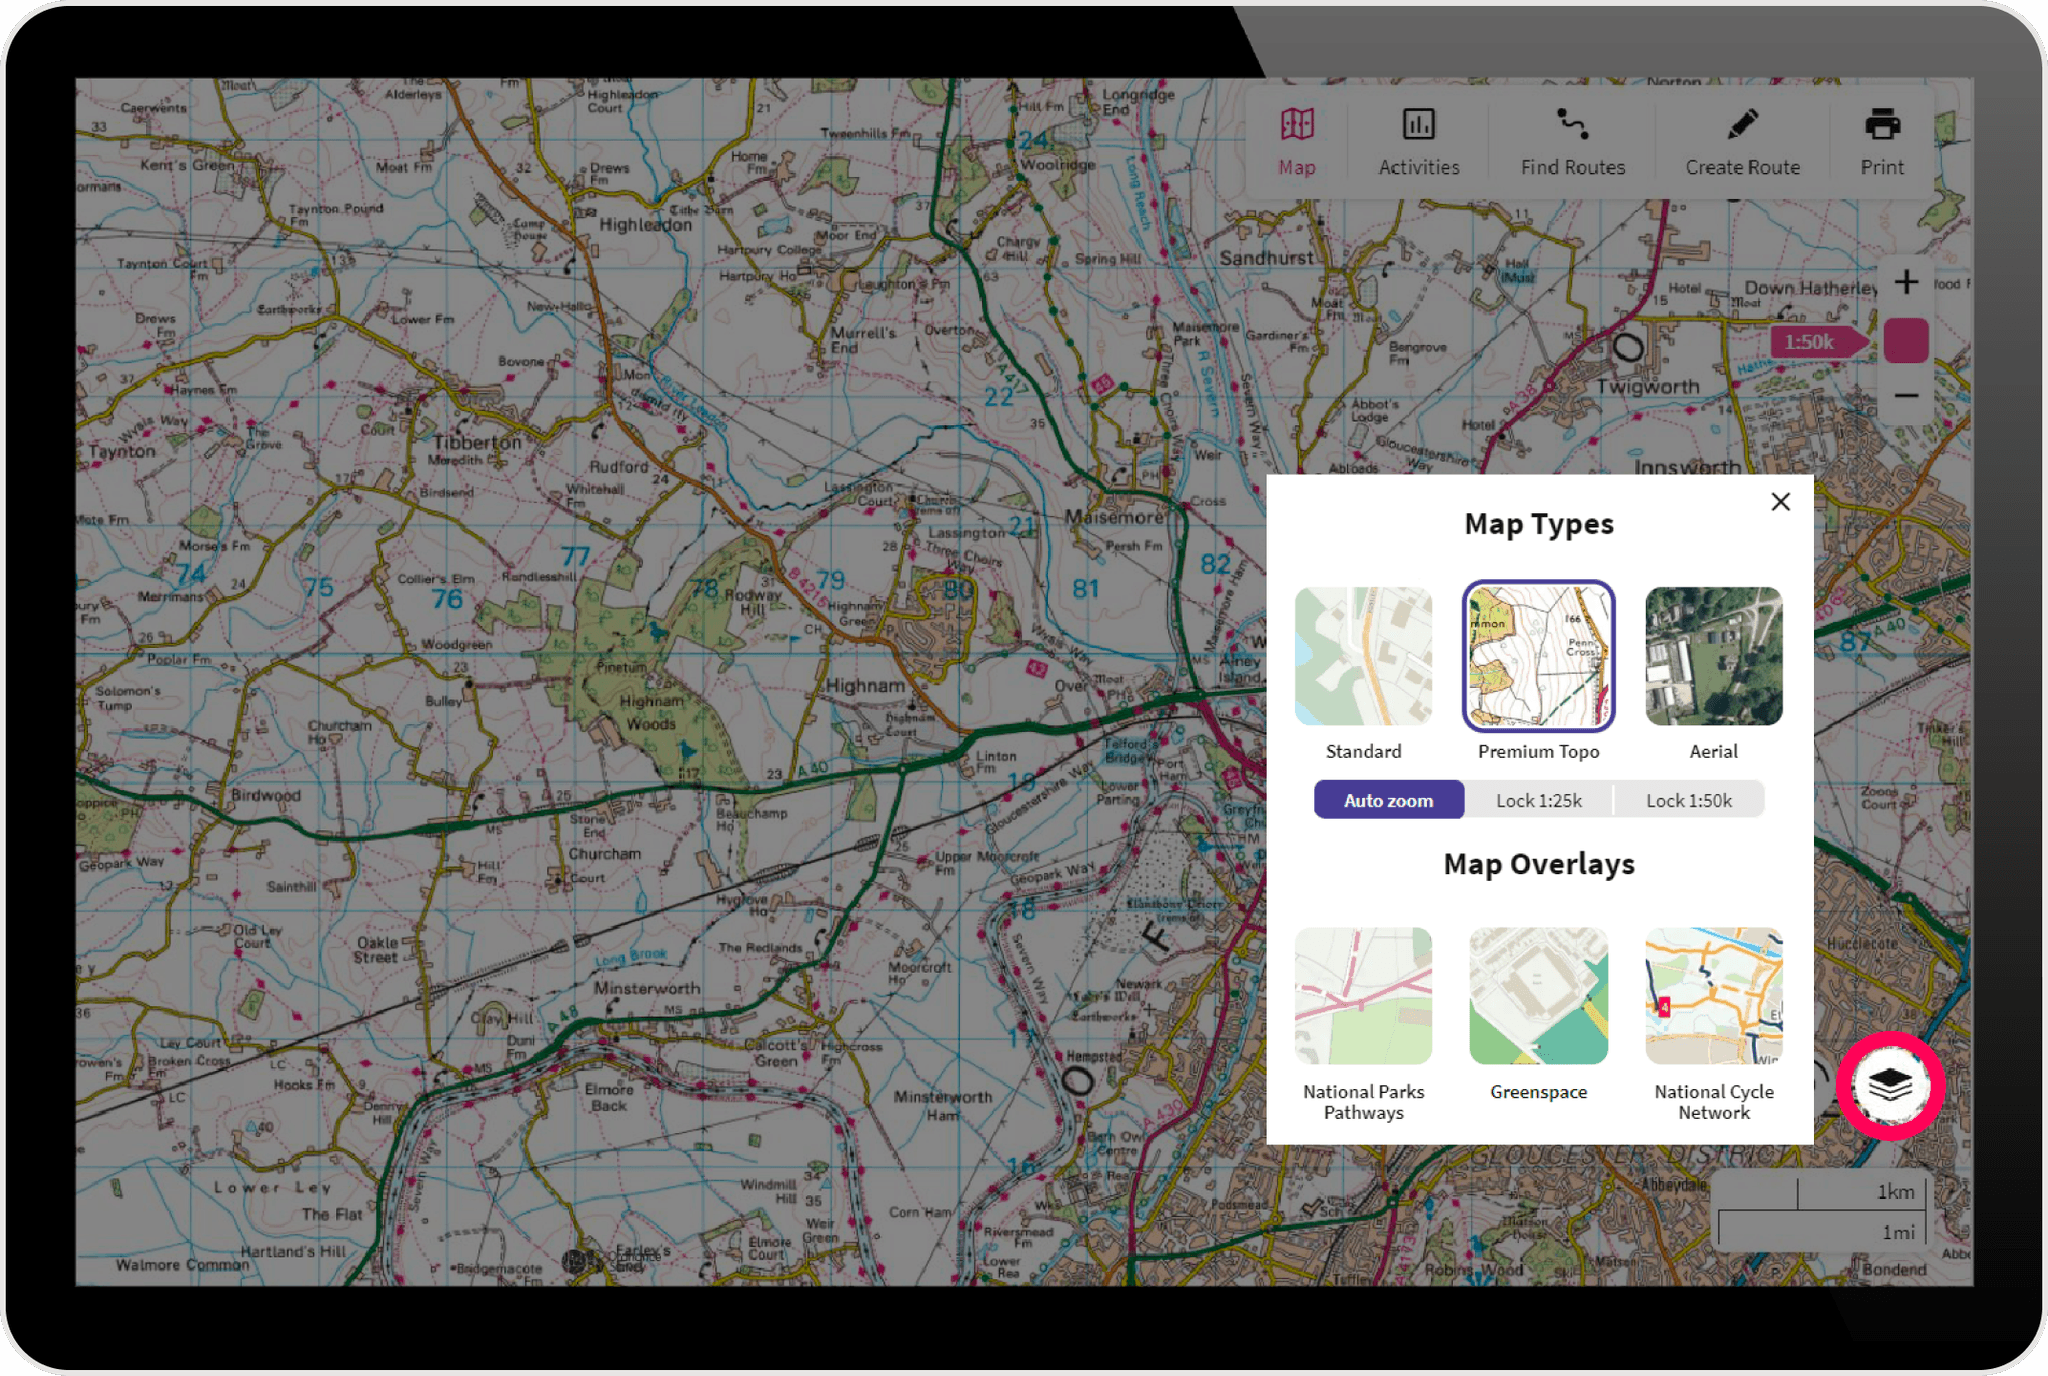Image resolution: width=2048 pixels, height=1376 pixels.
Task: Enable the Greenspace overlay
Action: (x=1538, y=996)
